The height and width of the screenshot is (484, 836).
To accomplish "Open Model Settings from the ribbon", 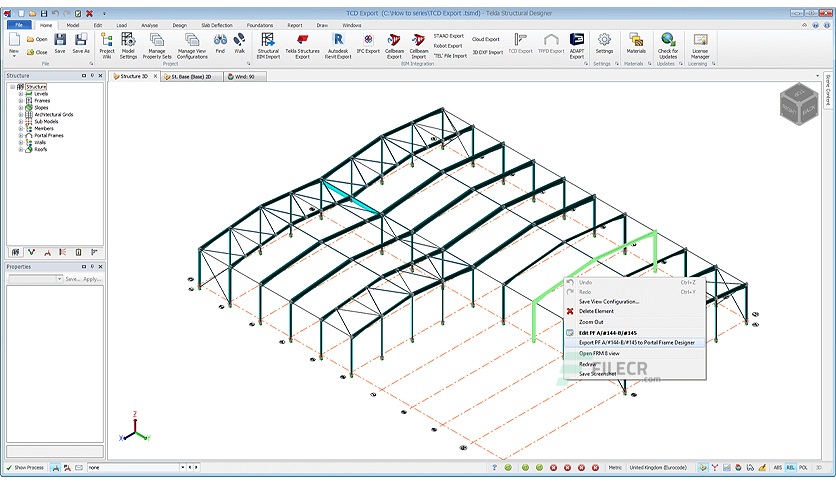I will point(128,45).
